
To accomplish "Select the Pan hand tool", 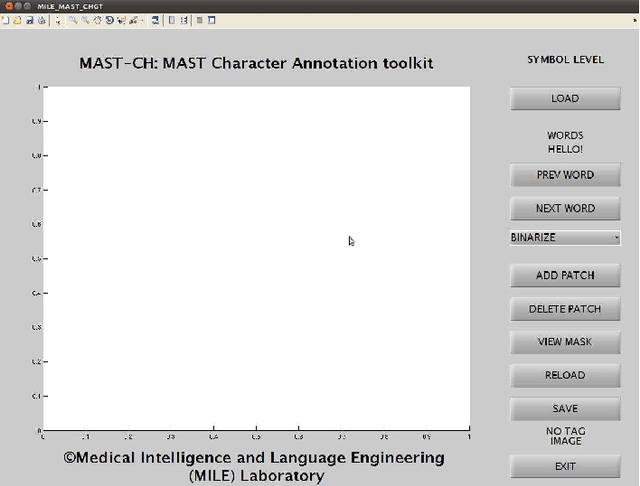I will point(97,20).
